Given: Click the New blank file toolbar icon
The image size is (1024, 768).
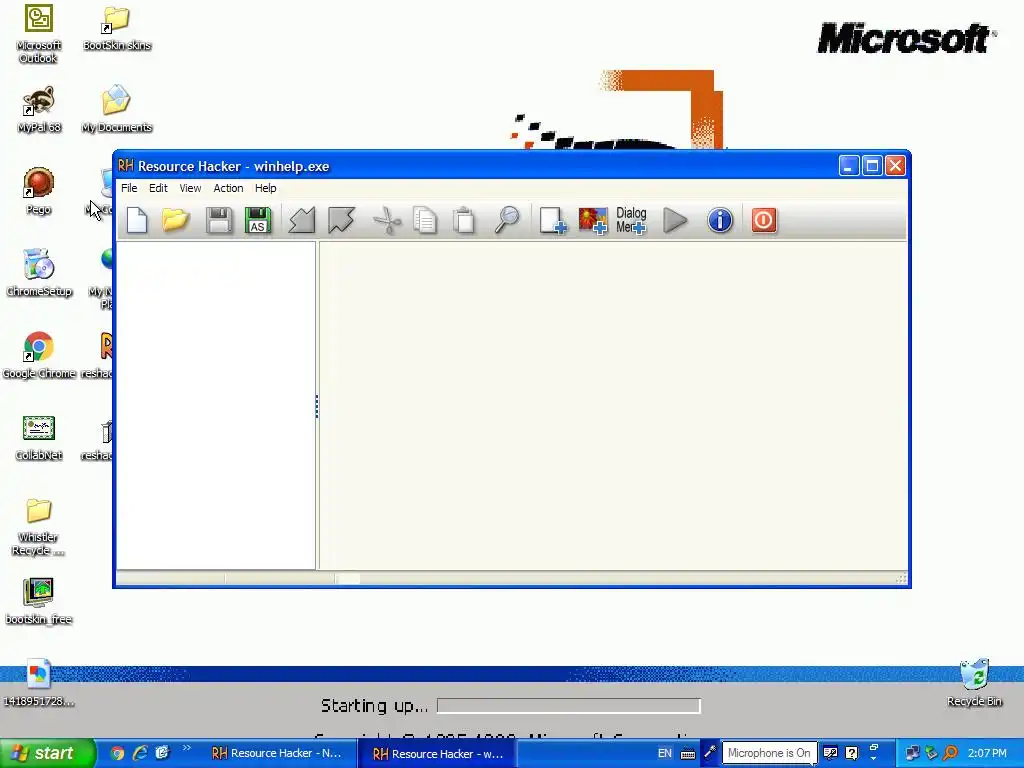Looking at the screenshot, I should (x=137, y=220).
